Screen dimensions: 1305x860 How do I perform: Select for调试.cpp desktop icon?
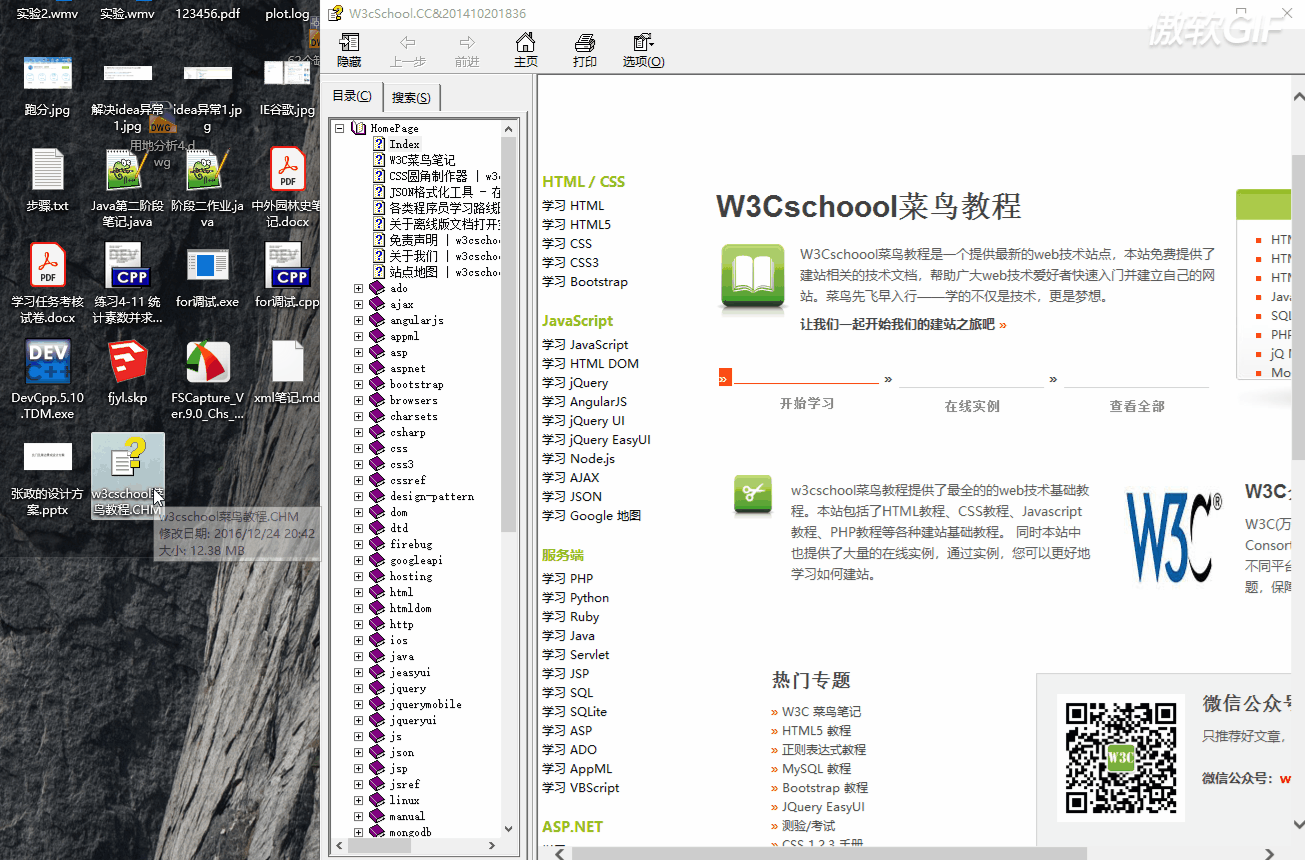(x=288, y=277)
